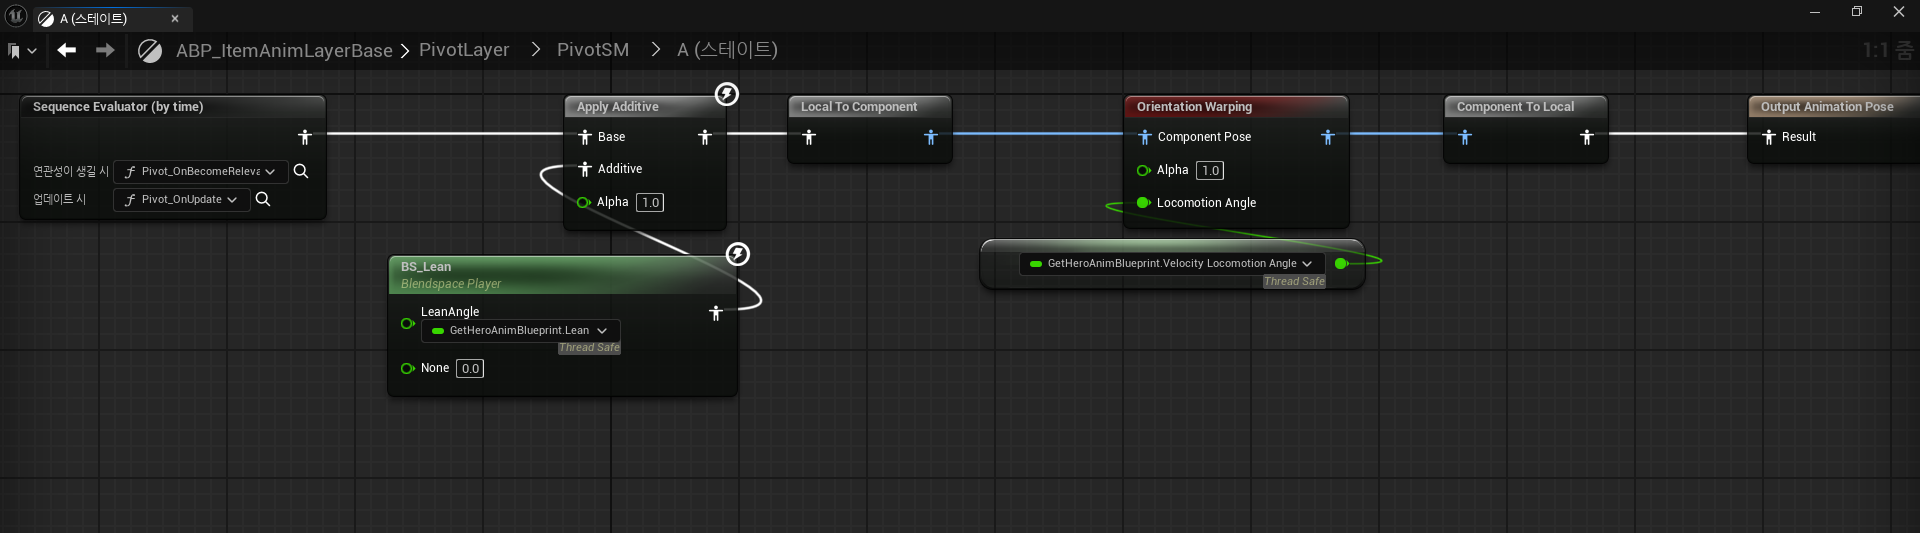Click the Velocity Locomotion Angle output pin
This screenshot has width=1920, height=533.
(1342, 263)
